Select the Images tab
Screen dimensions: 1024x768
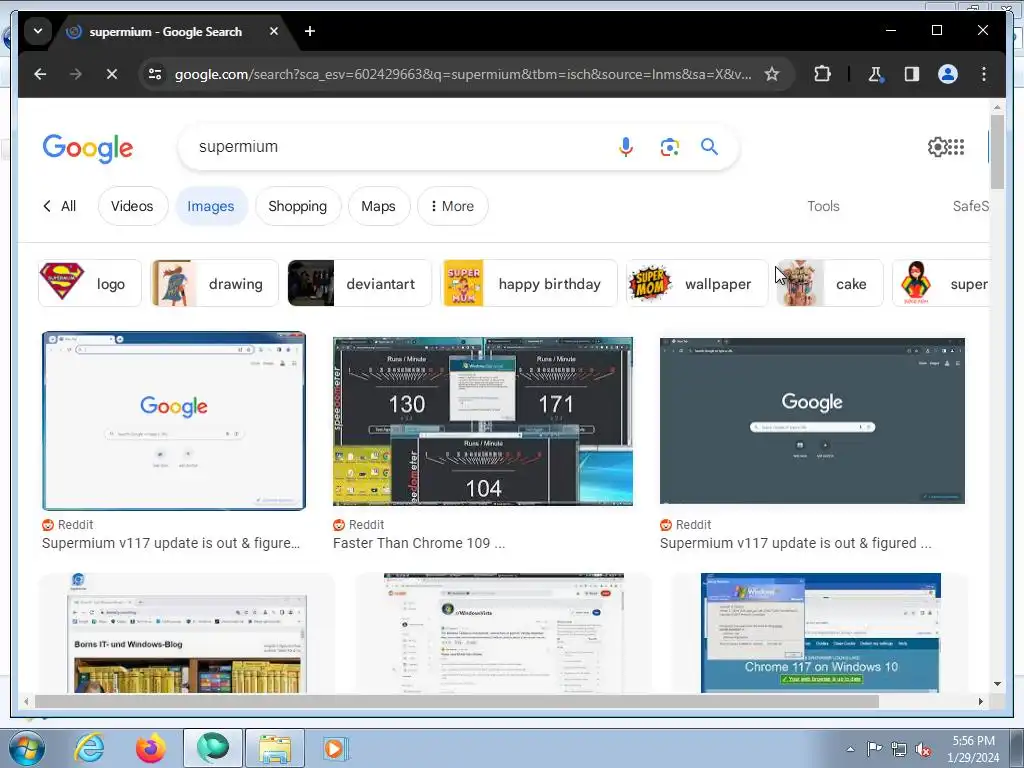211,206
